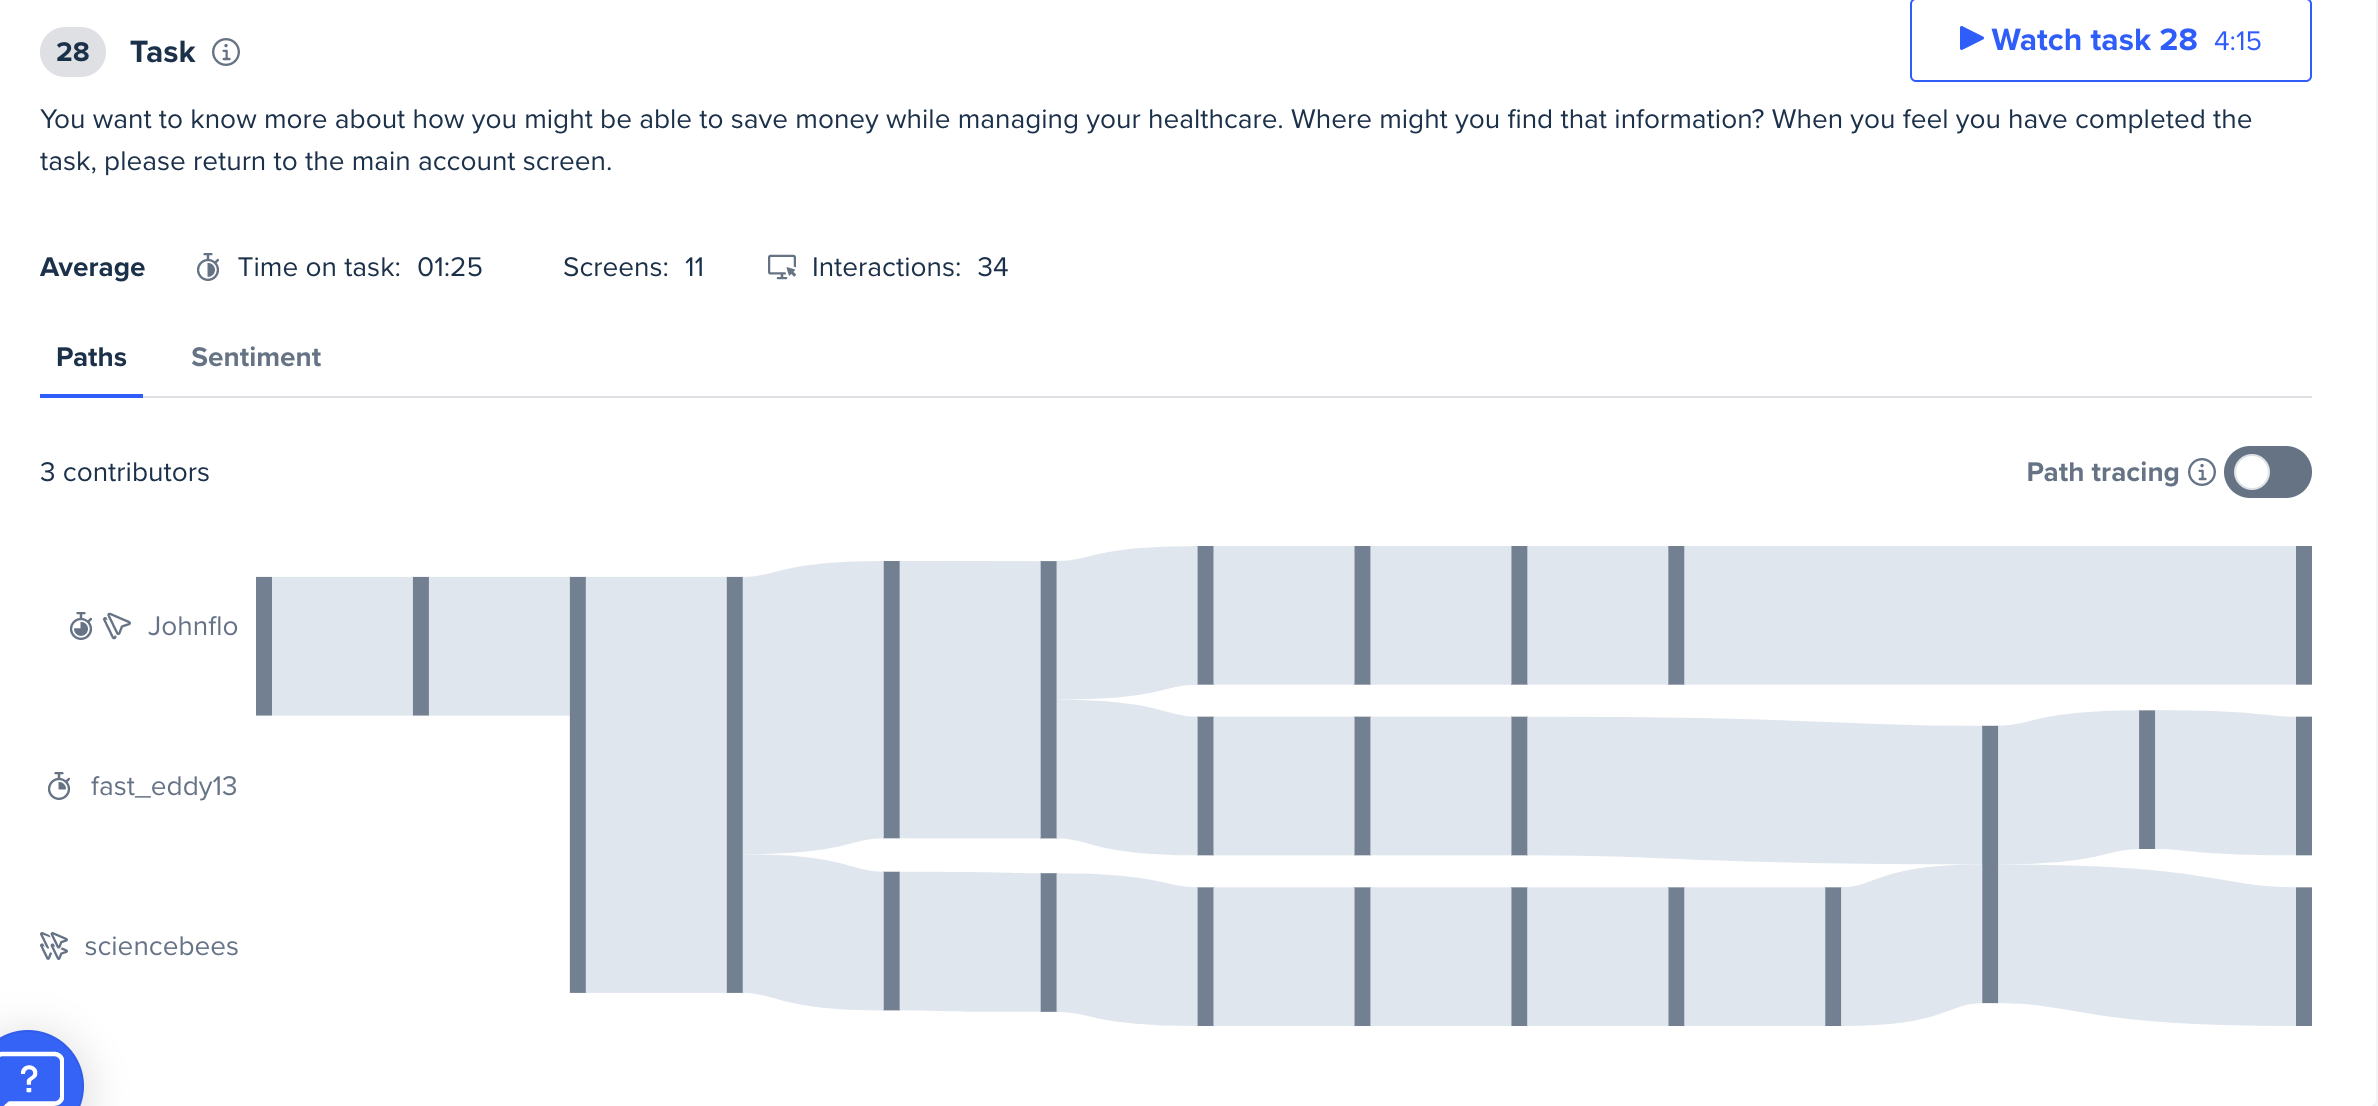Select the Paths tab

(x=91, y=357)
